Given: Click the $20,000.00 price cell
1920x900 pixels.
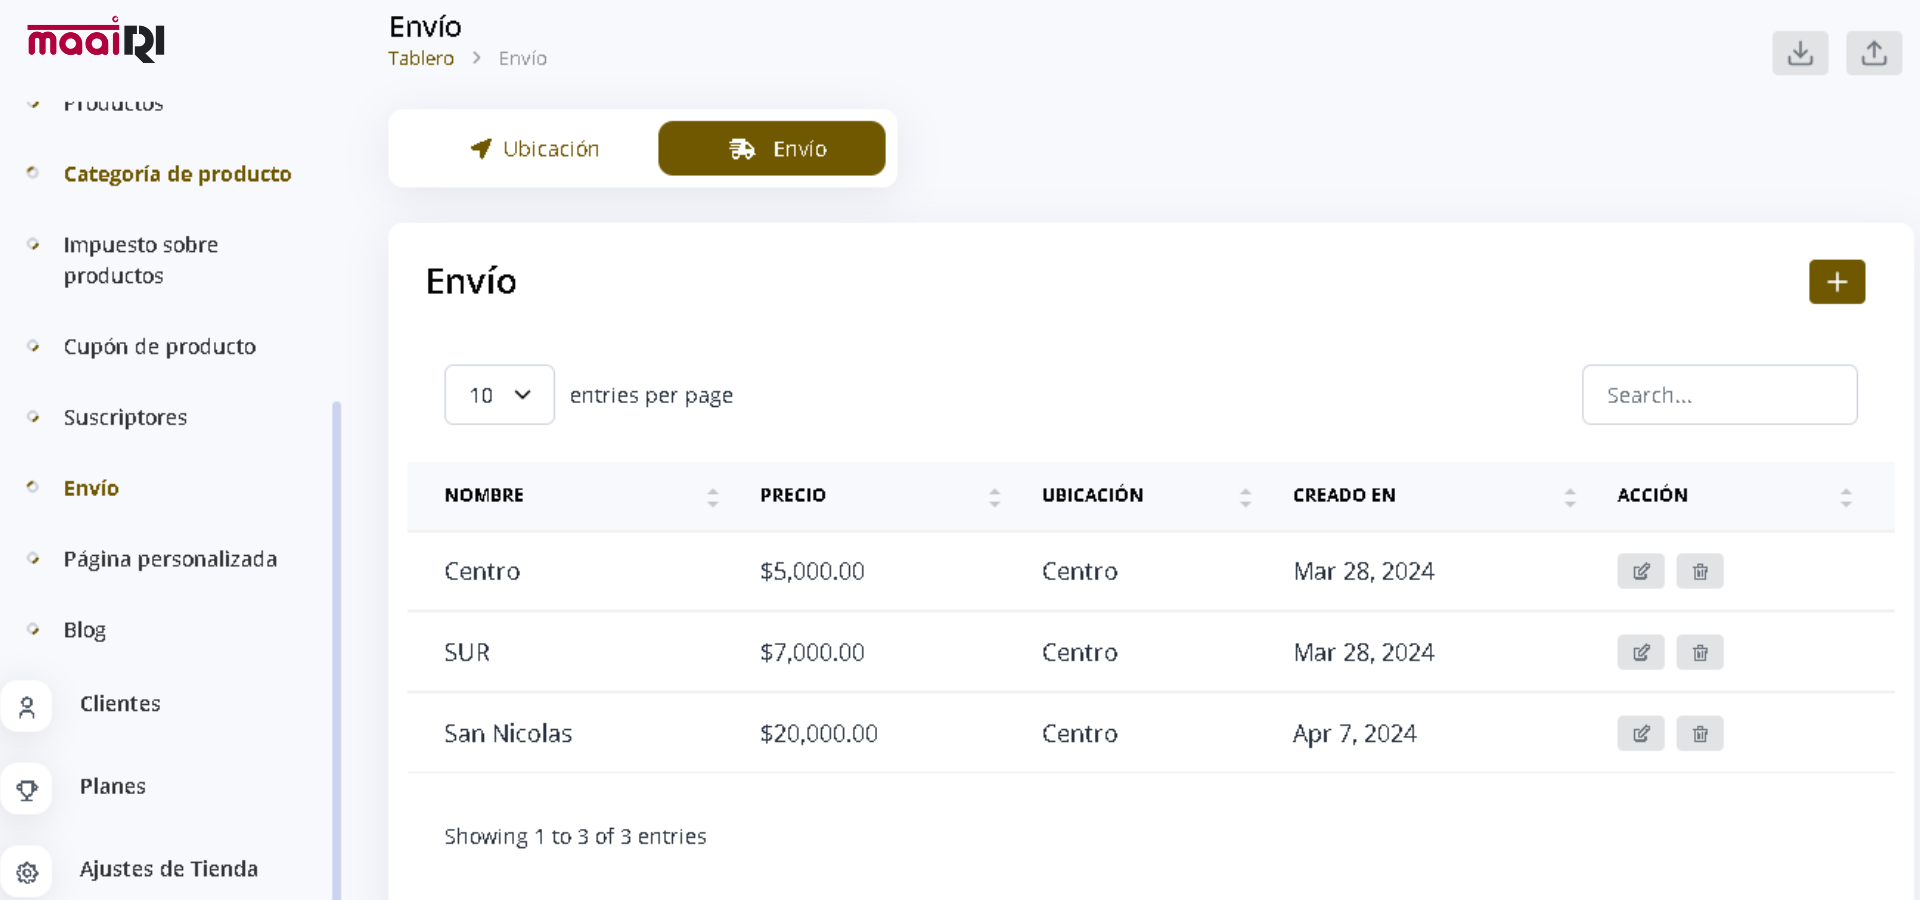Looking at the screenshot, I should (819, 734).
